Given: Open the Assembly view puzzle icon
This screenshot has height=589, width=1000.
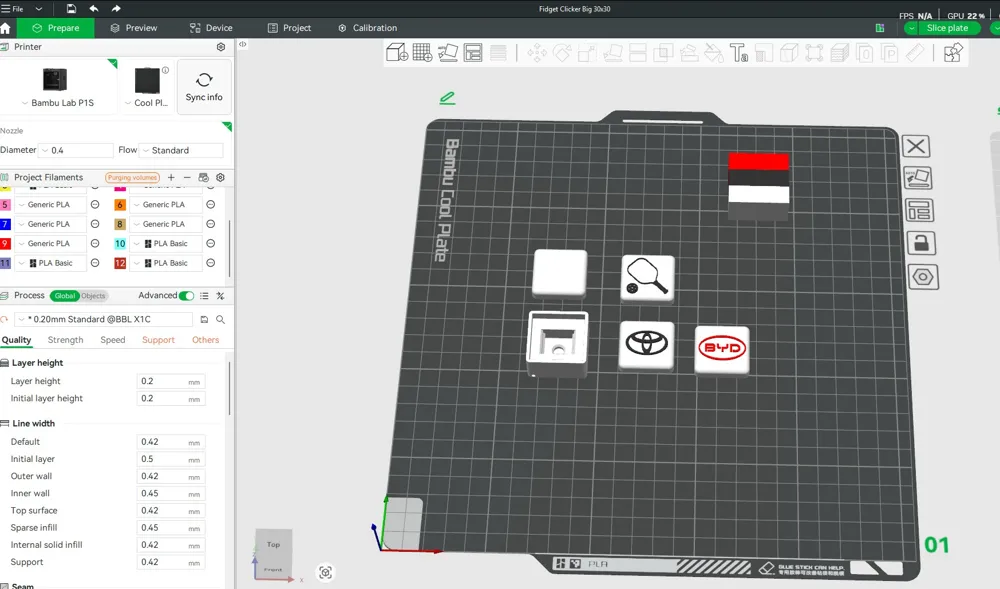Looking at the screenshot, I should click(953, 53).
